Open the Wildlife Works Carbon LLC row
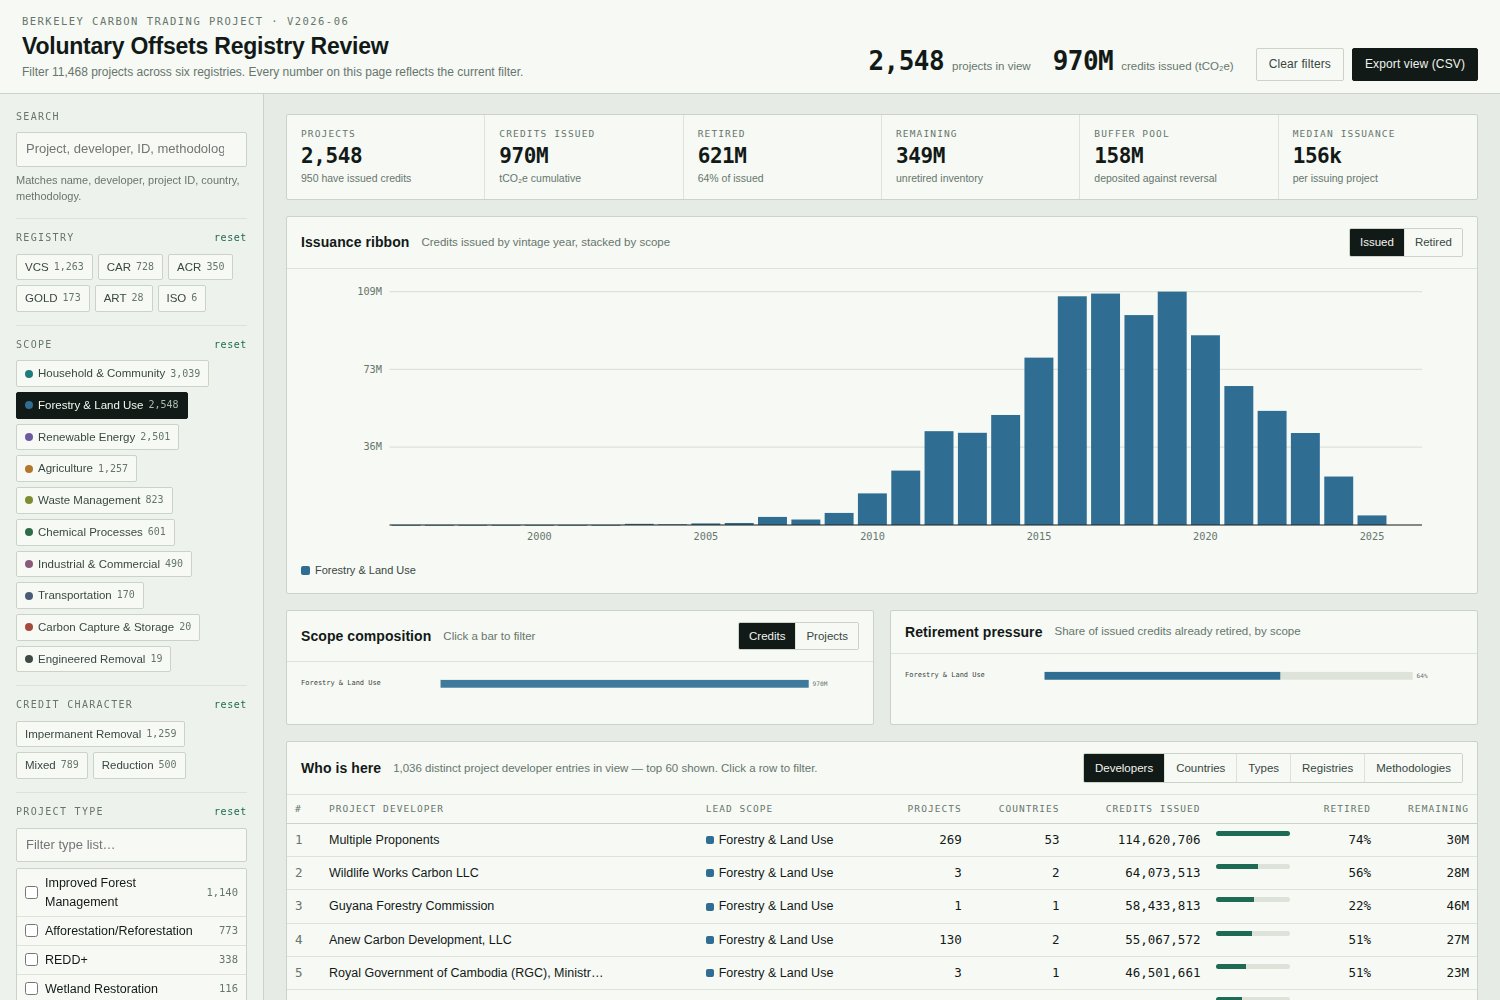The height and width of the screenshot is (1000, 1500). (x=882, y=873)
